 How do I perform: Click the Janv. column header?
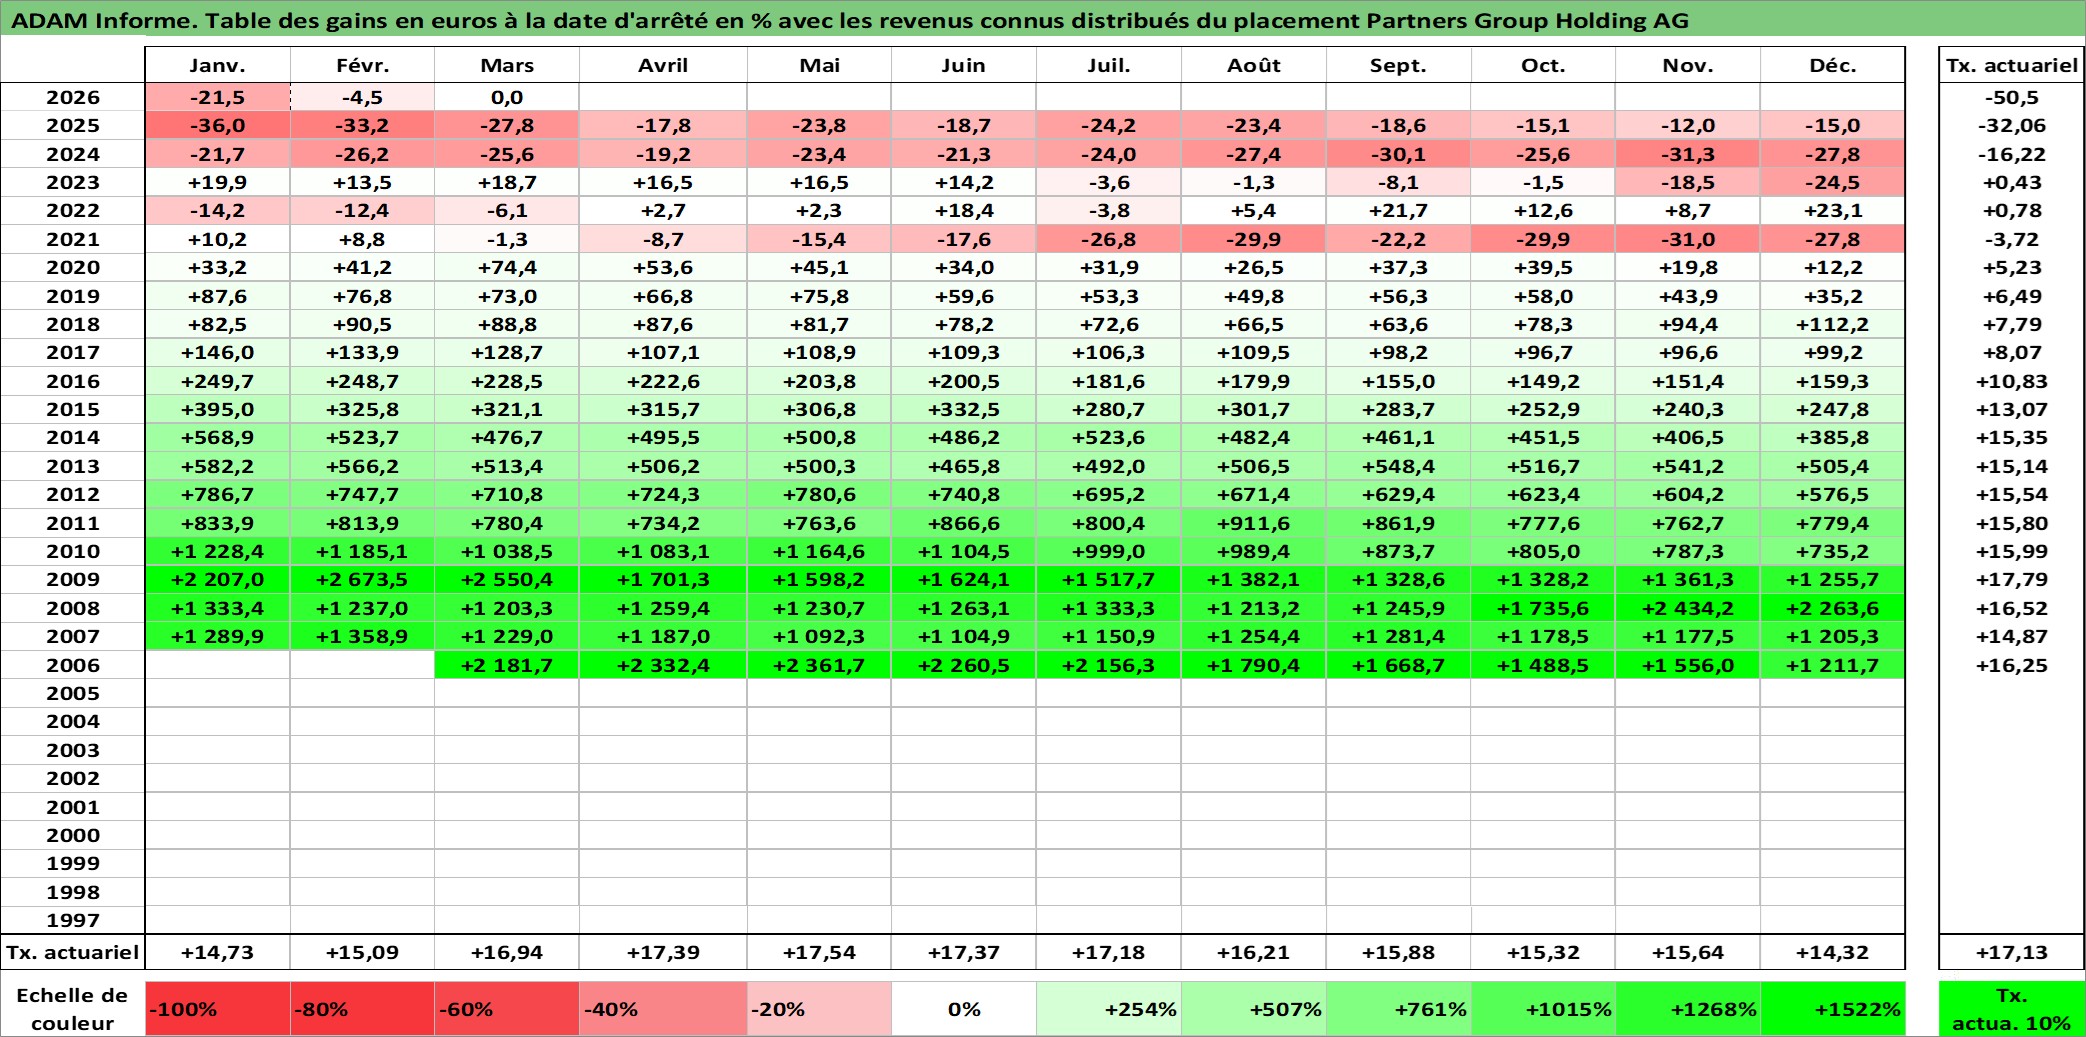coord(217,65)
